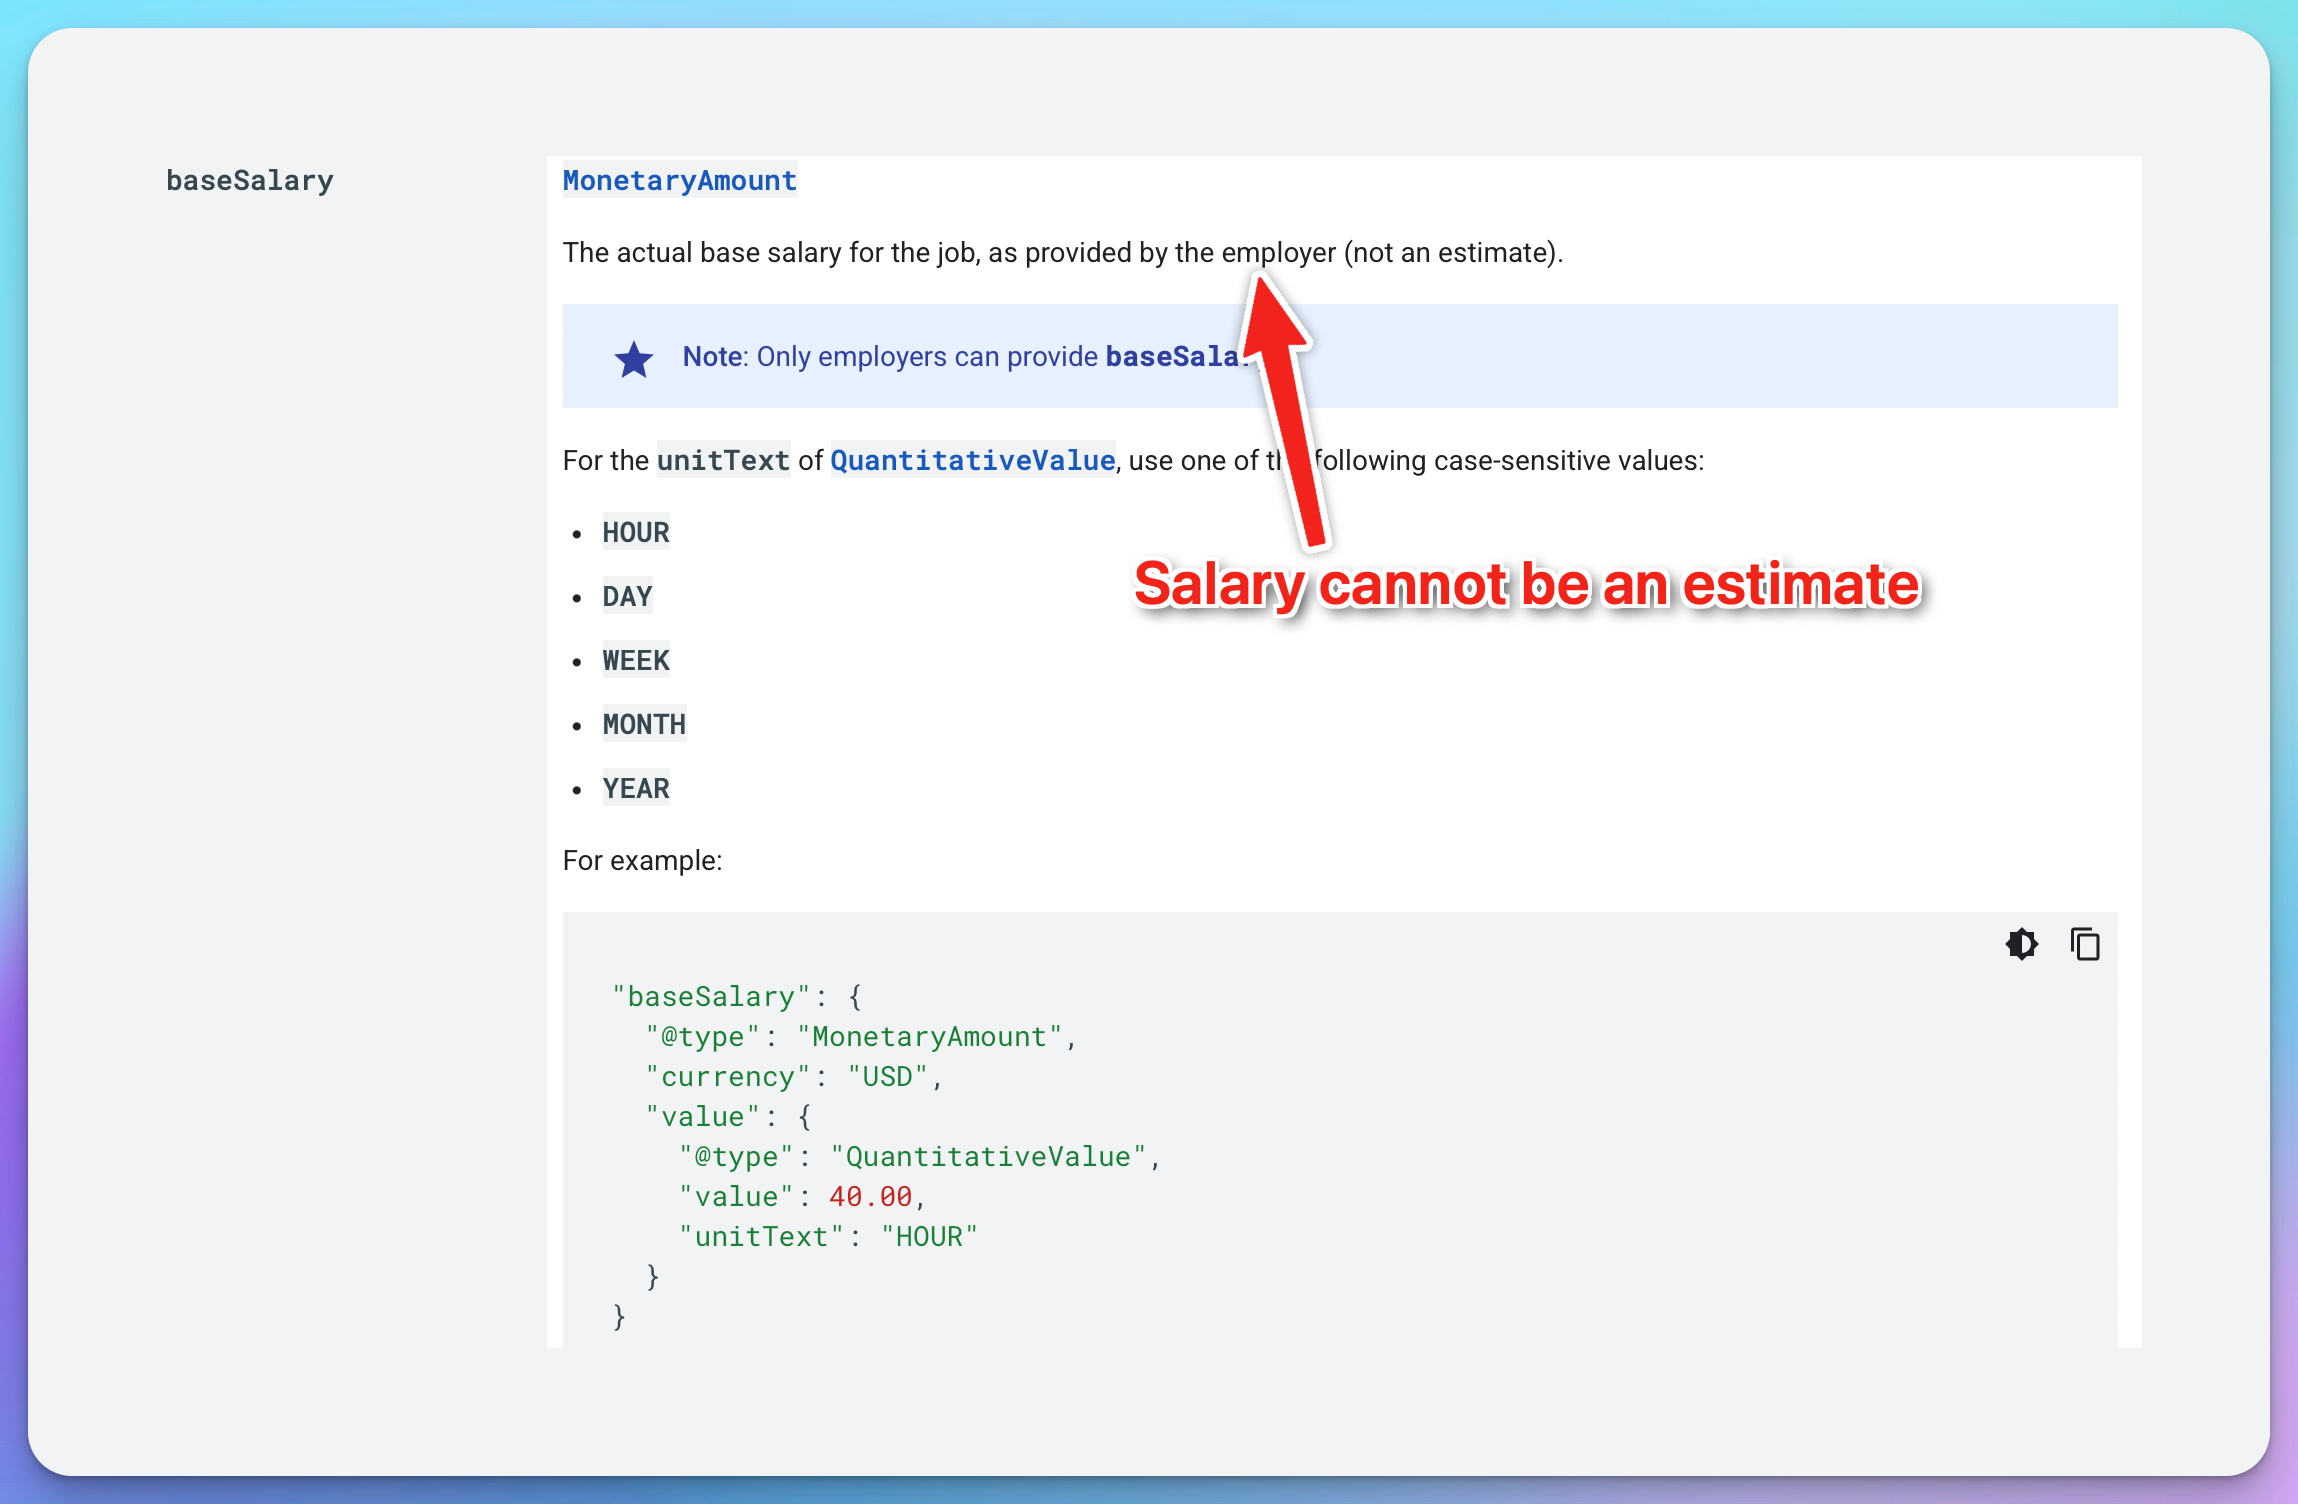Click the HOUR list value

point(636,532)
